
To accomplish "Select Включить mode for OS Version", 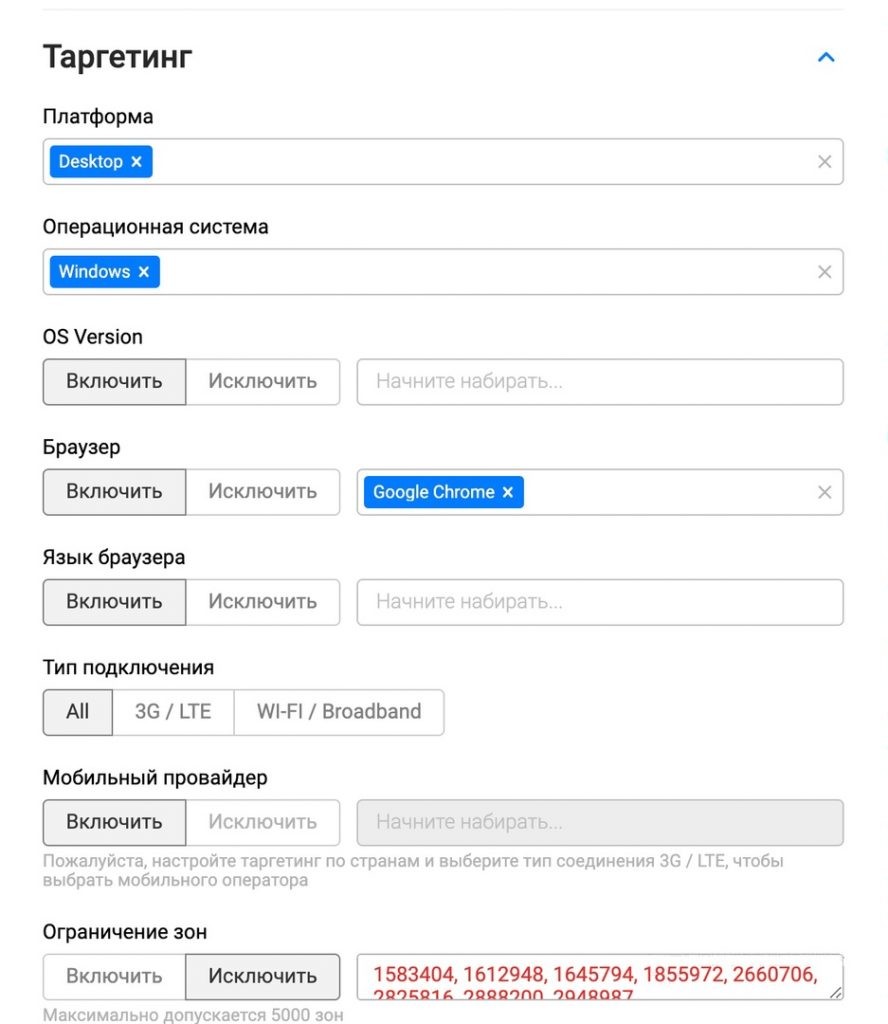I will coord(114,381).
